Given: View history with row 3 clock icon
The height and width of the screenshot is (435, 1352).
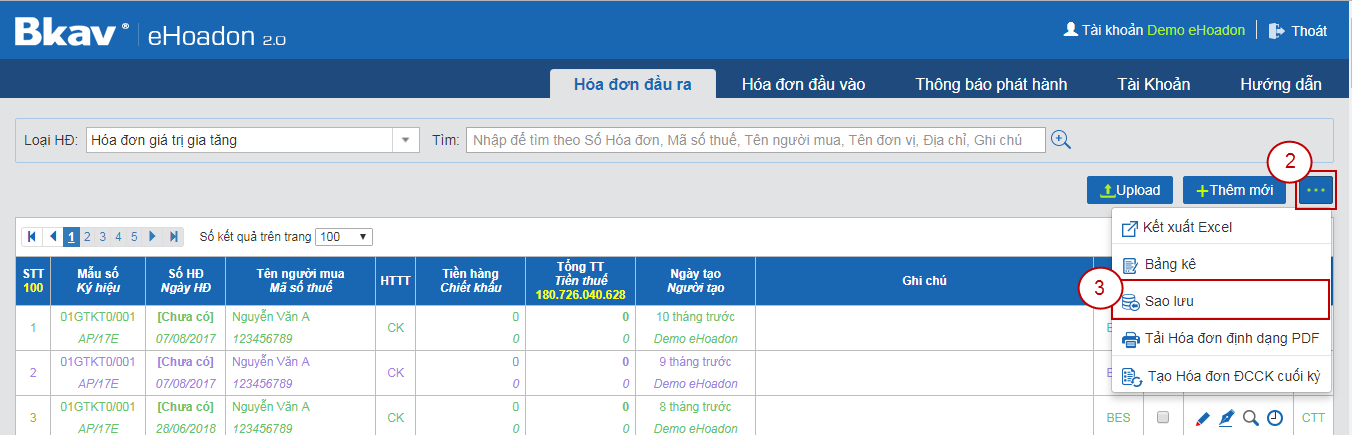Looking at the screenshot, I should 1275,418.
